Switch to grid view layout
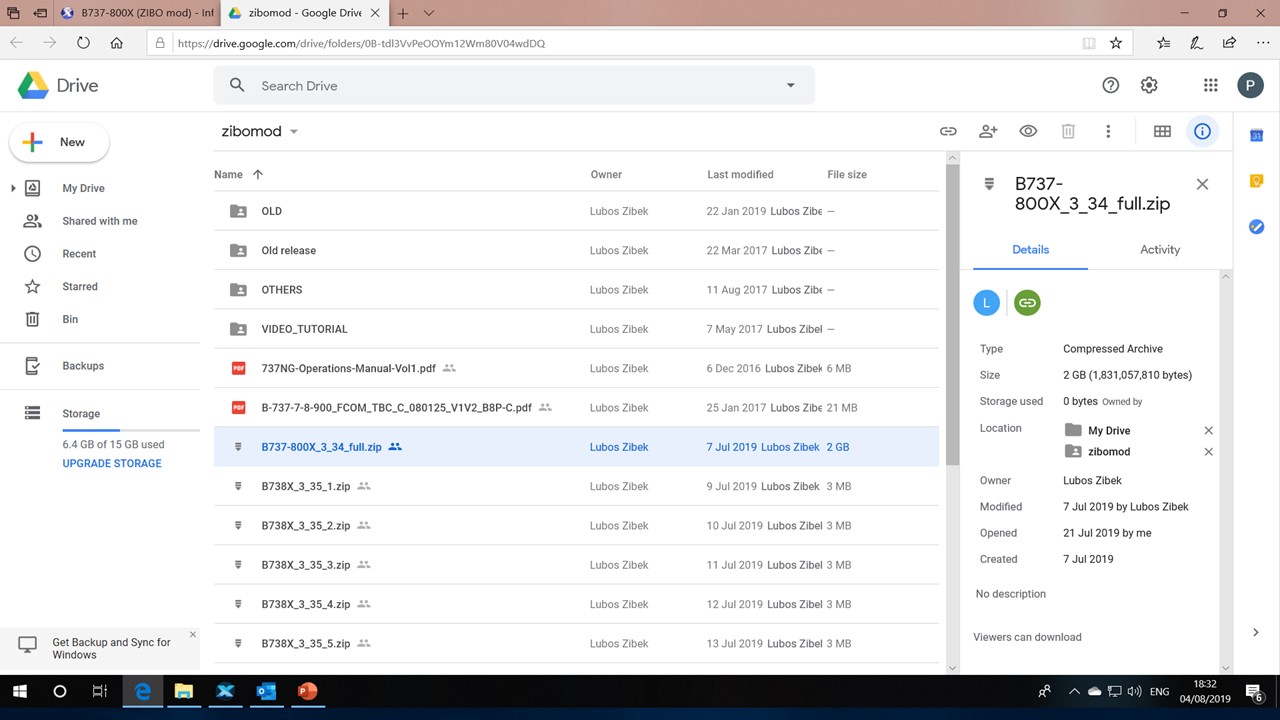This screenshot has width=1280, height=720. point(1162,131)
